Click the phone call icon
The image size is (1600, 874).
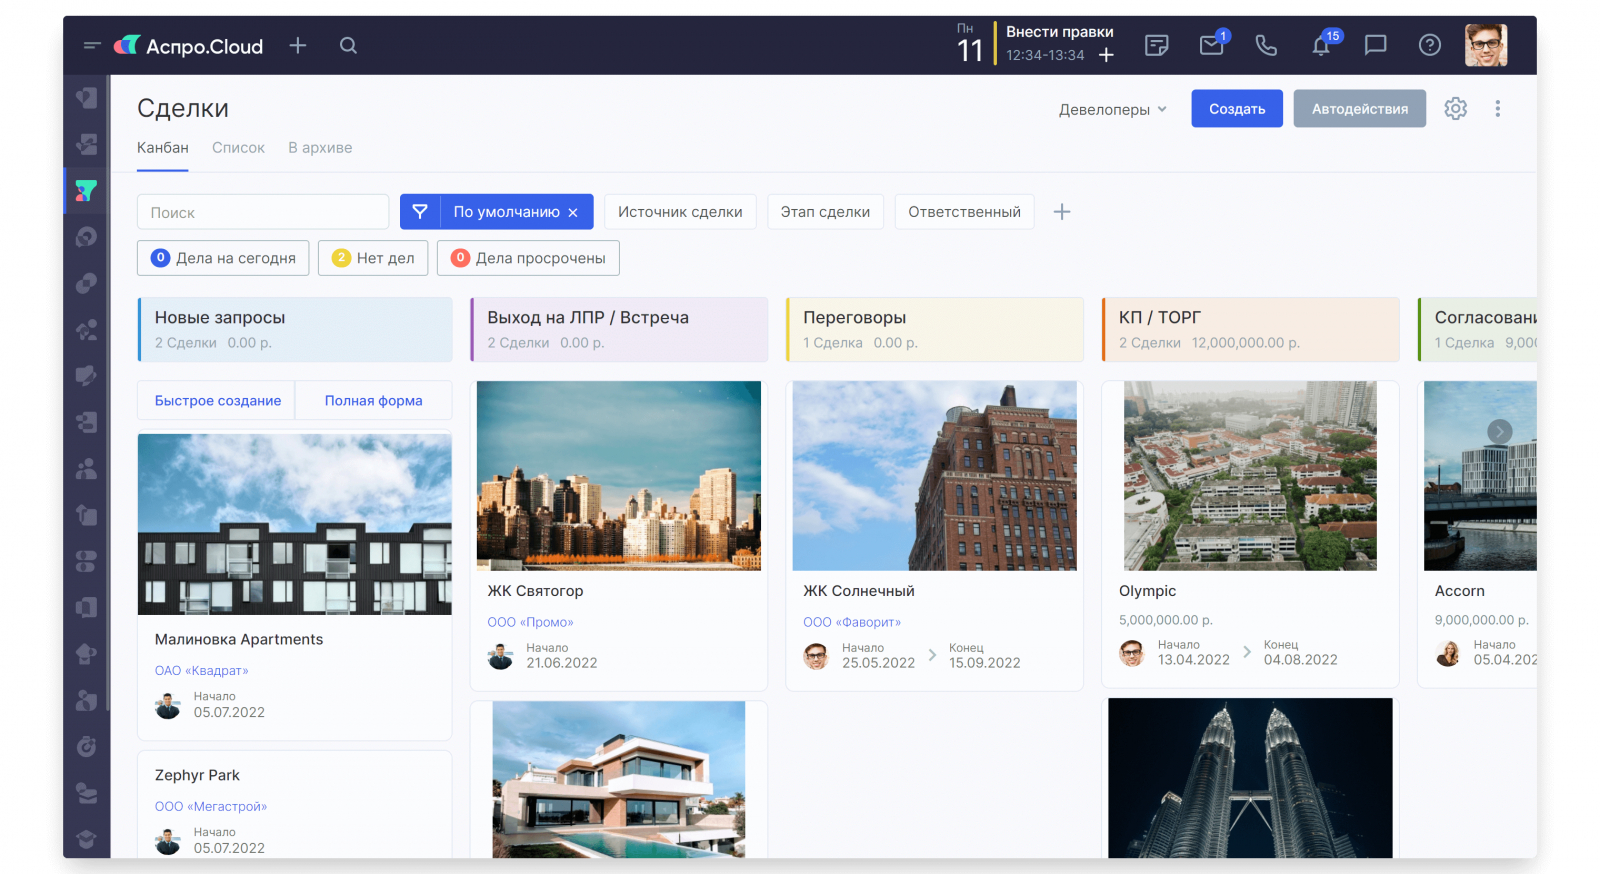[x=1266, y=45]
